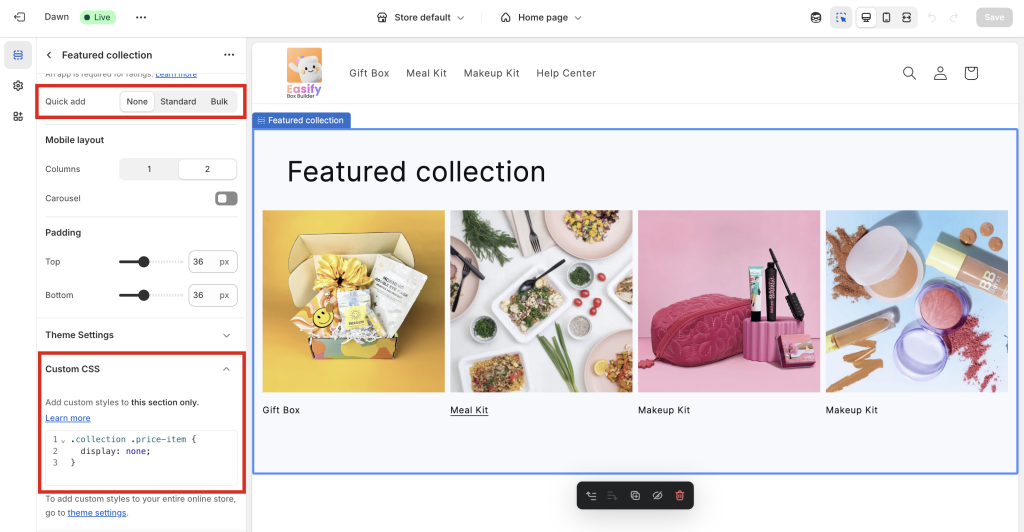The image size is (1024, 532).
Task: Click the account icon in store header
Action: point(940,73)
